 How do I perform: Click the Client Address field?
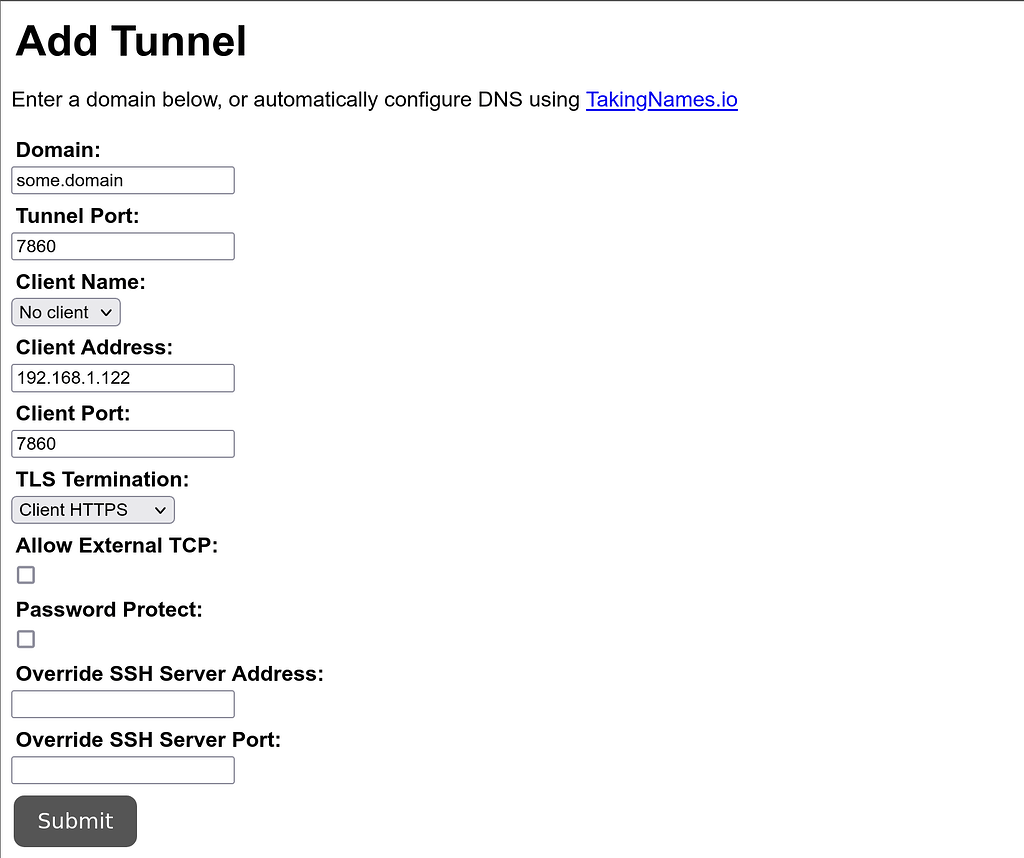point(123,378)
